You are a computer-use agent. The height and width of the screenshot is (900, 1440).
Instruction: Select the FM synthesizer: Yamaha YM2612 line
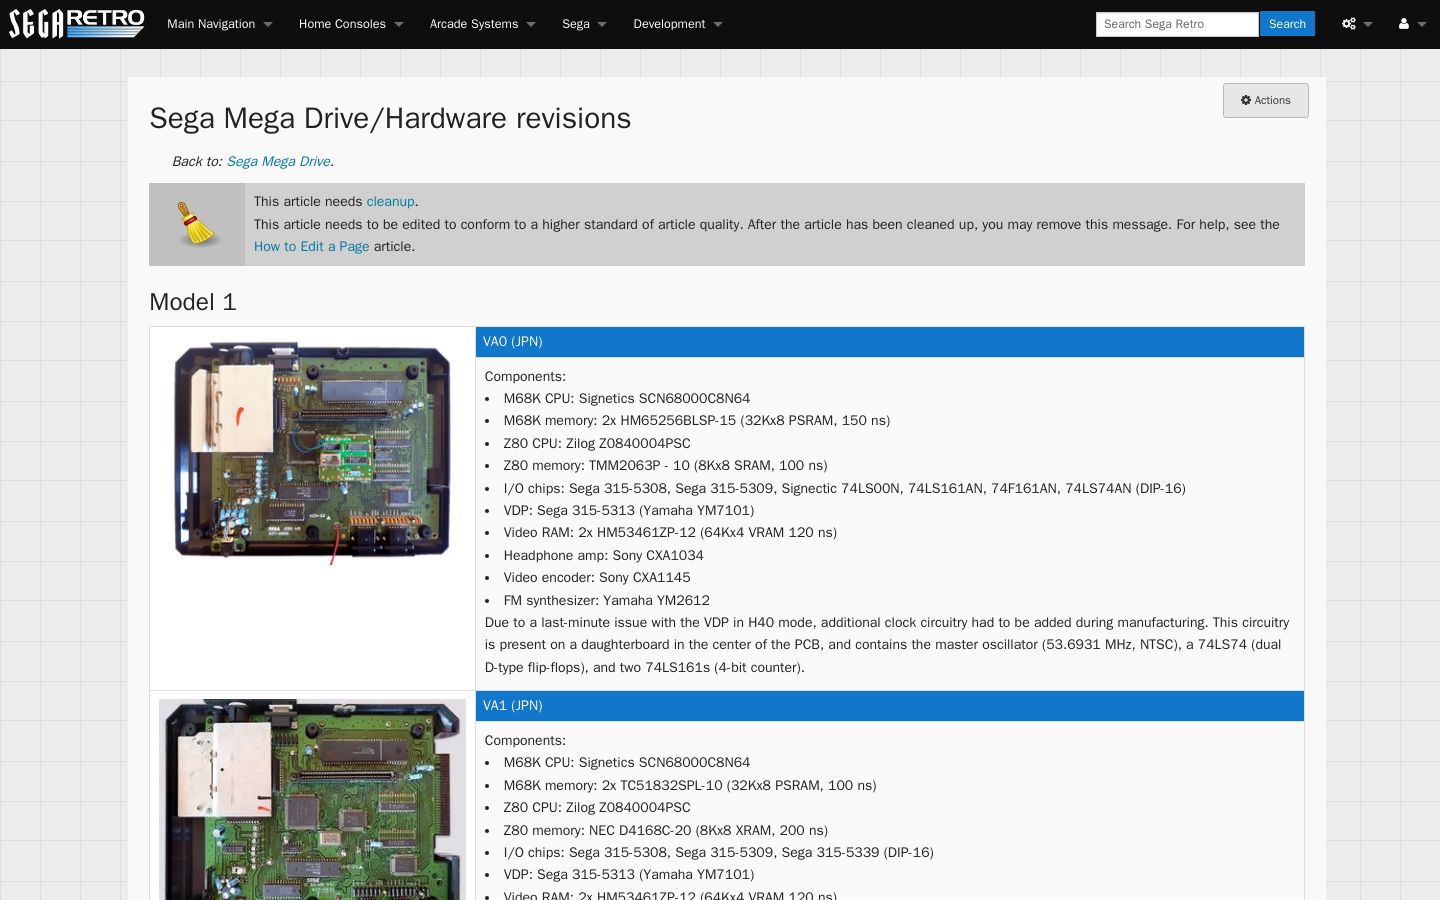[606, 600]
